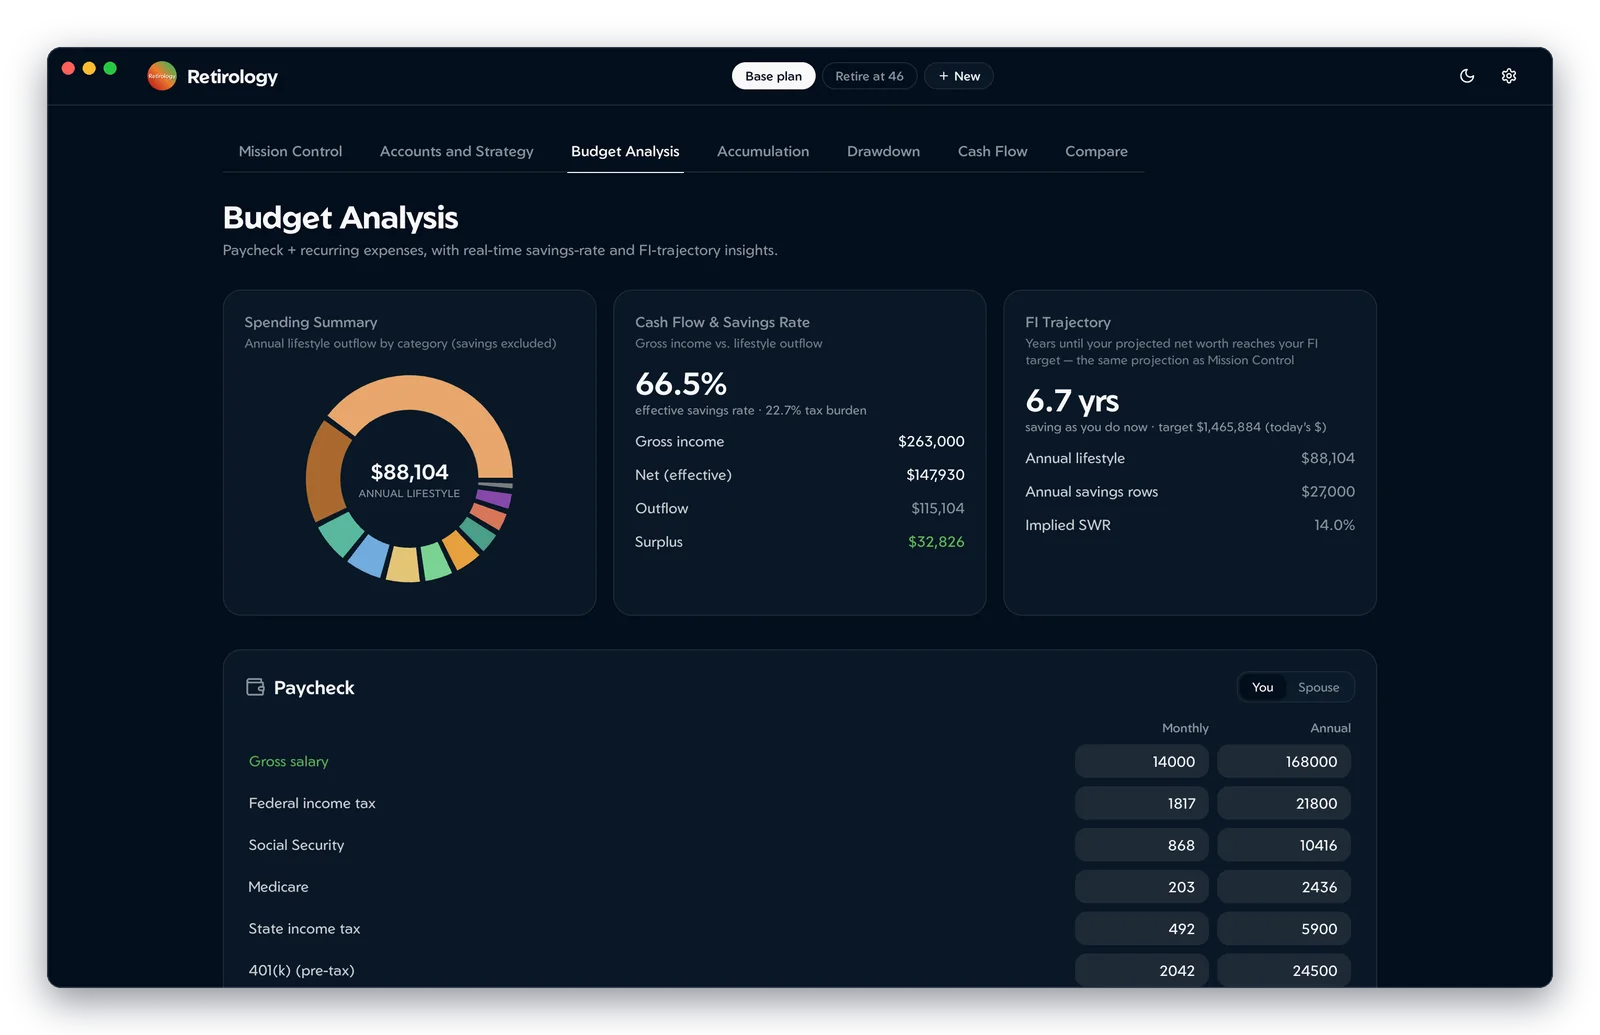Go to the Accumulation tab

(x=763, y=151)
